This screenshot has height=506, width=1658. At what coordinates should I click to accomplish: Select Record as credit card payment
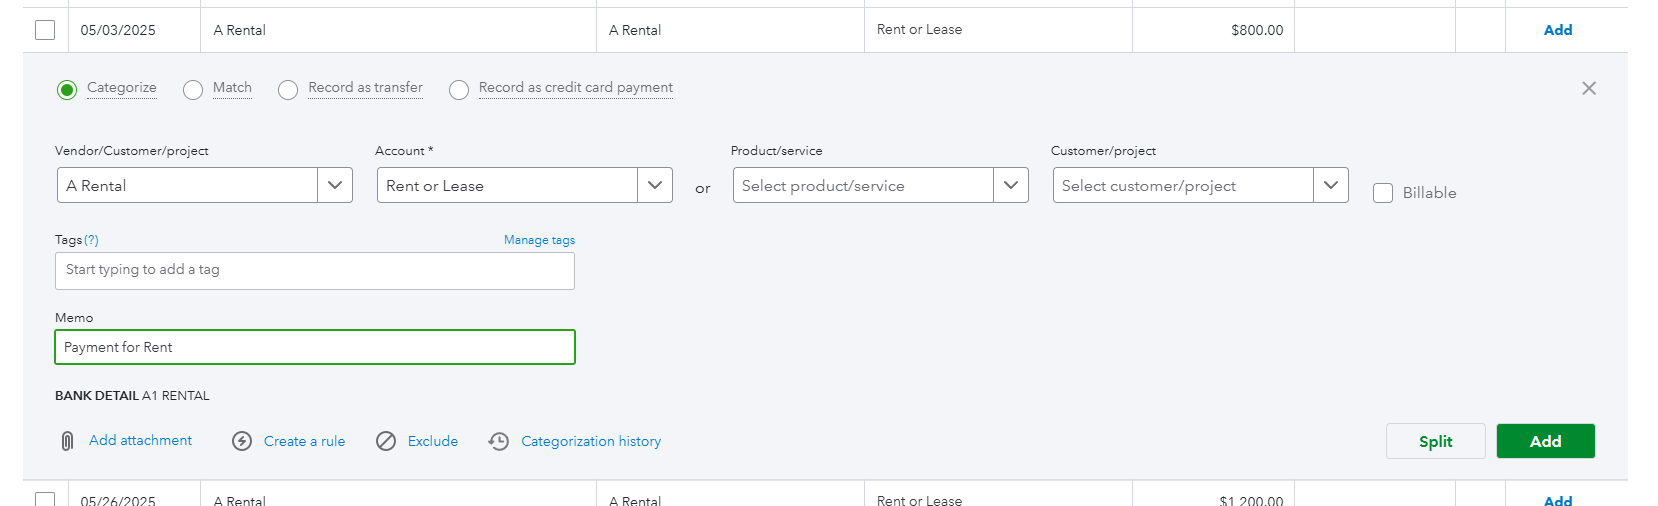coord(459,90)
